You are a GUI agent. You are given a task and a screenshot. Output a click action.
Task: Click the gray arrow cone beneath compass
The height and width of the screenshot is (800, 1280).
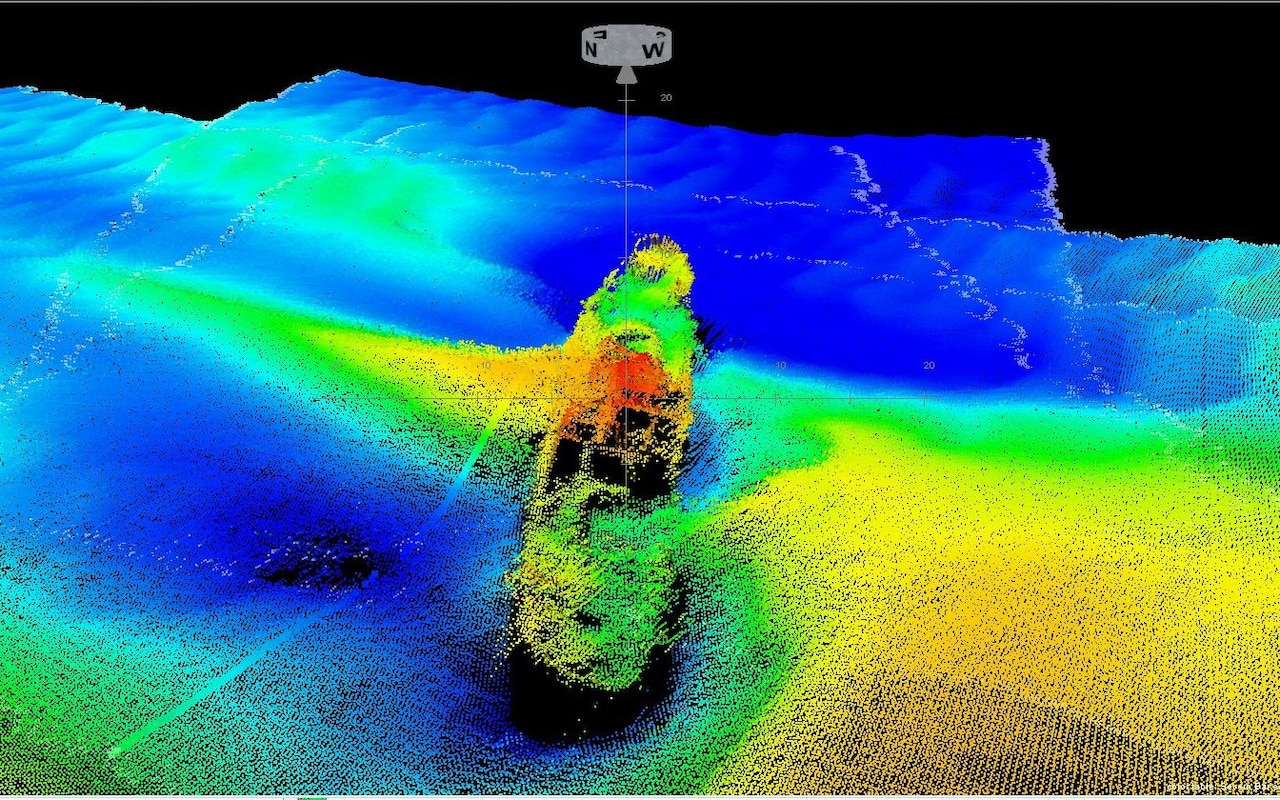[x=626, y=74]
